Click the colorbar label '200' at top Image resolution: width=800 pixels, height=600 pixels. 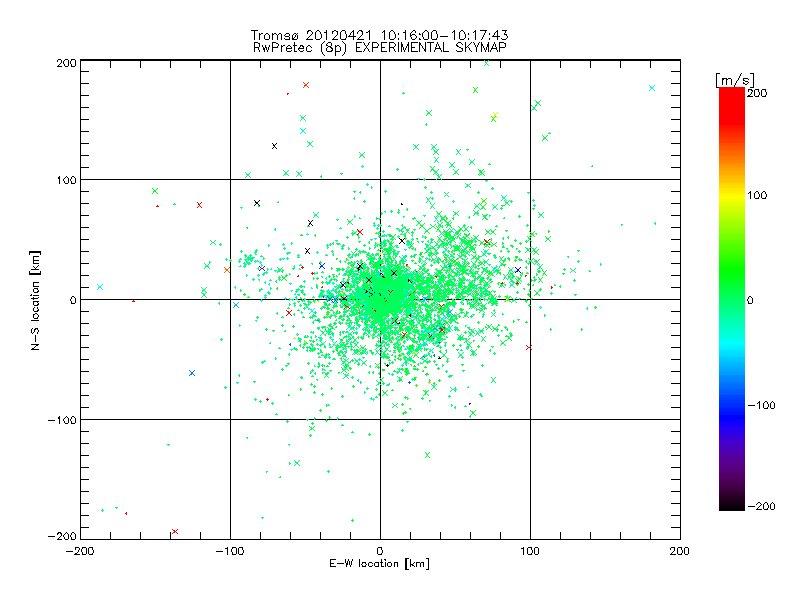click(x=757, y=93)
